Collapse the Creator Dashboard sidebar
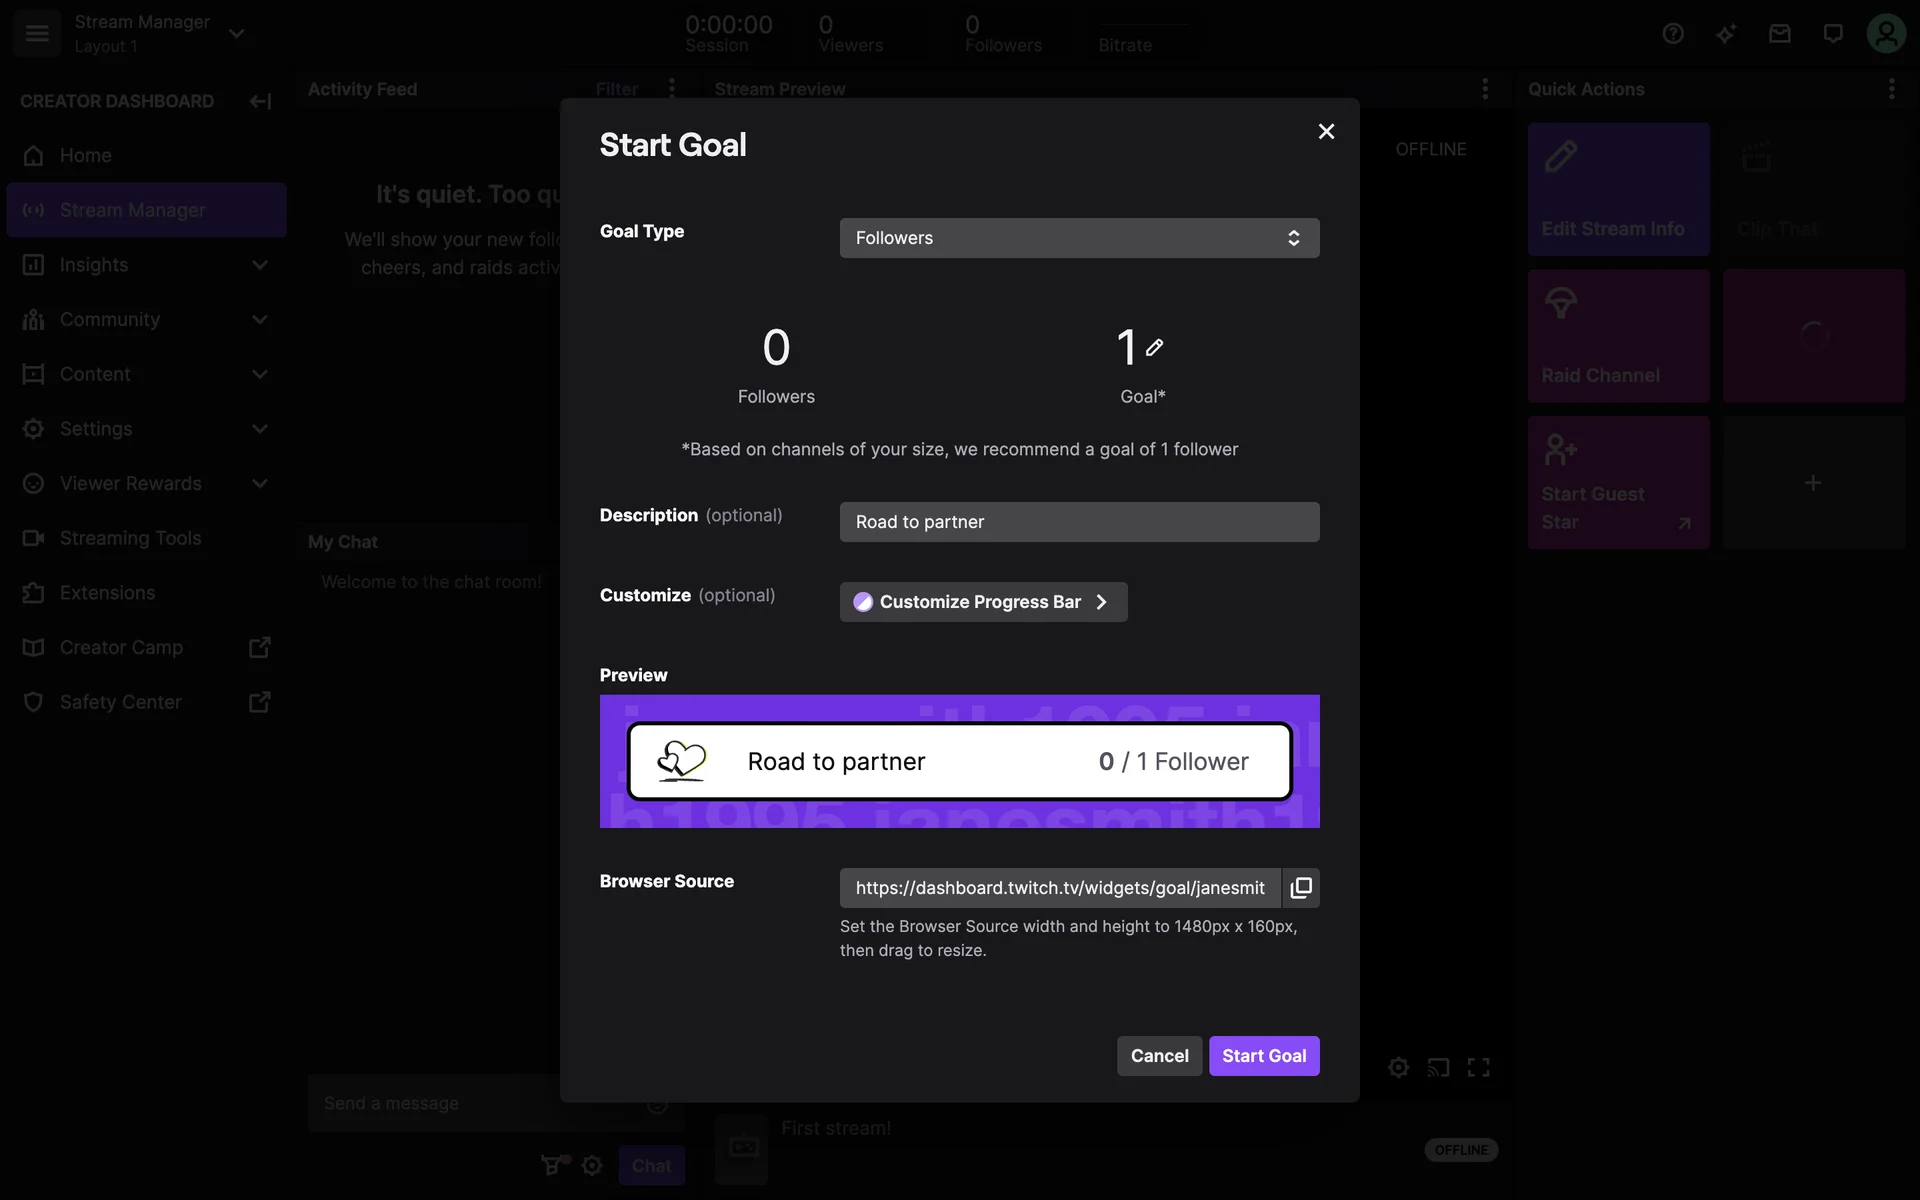Image resolution: width=1920 pixels, height=1200 pixels. click(260, 101)
